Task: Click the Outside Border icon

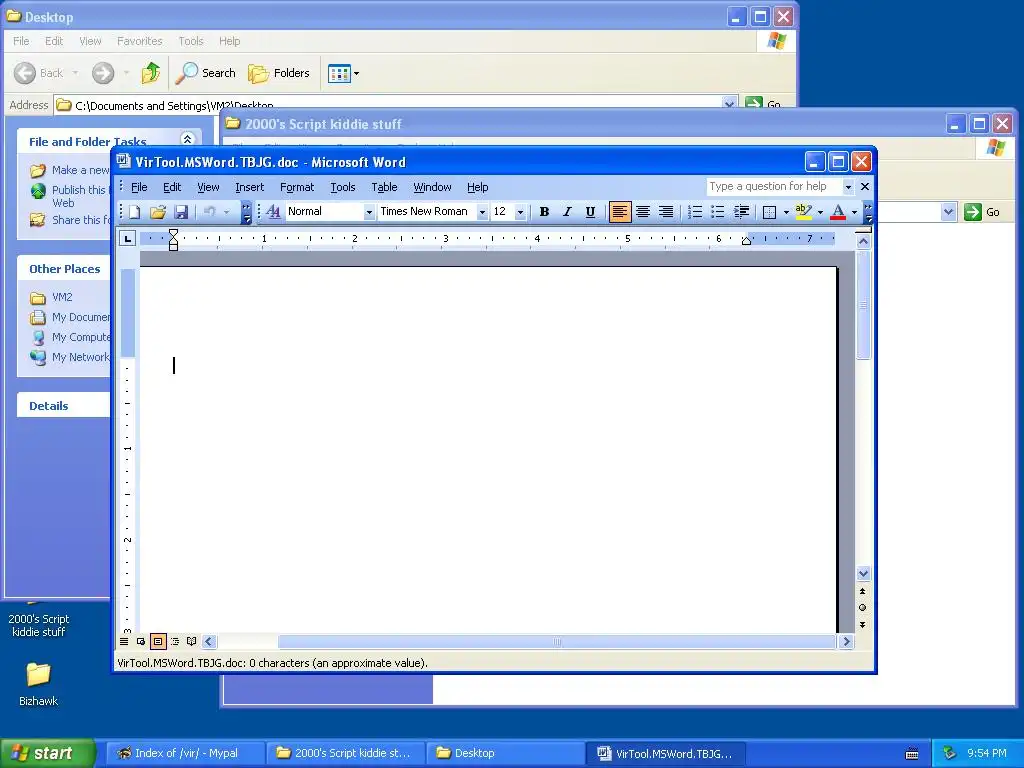Action: click(770, 212)
